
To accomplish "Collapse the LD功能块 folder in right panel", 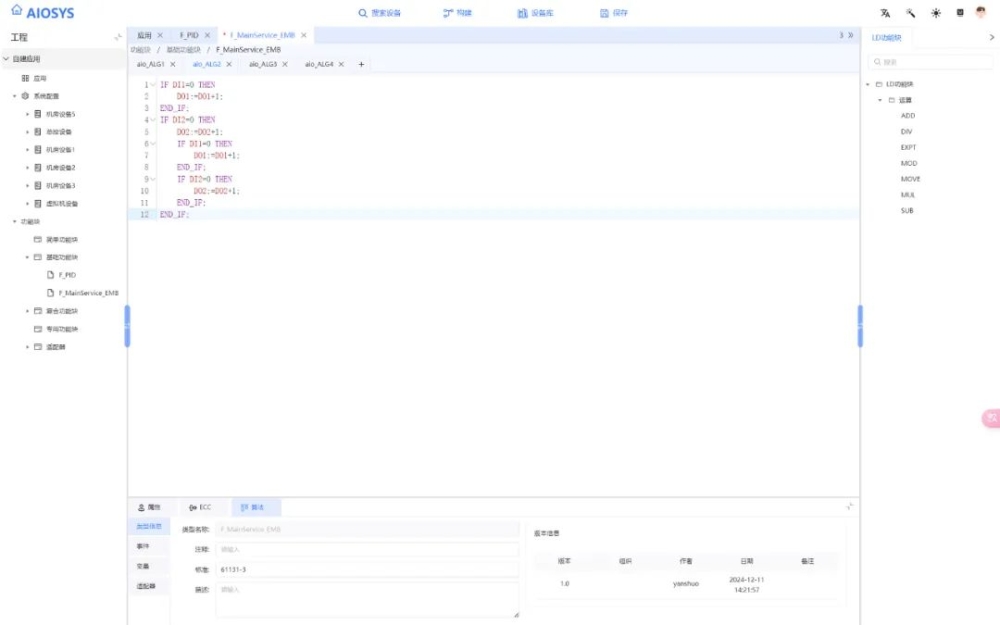I will click(x=868, y=84).
